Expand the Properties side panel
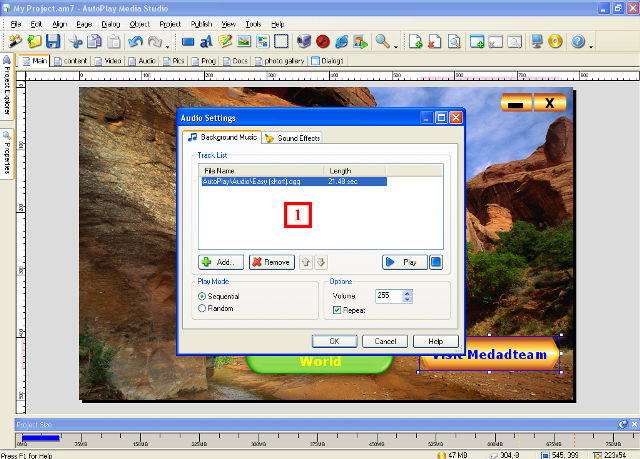 coord(6,154)
